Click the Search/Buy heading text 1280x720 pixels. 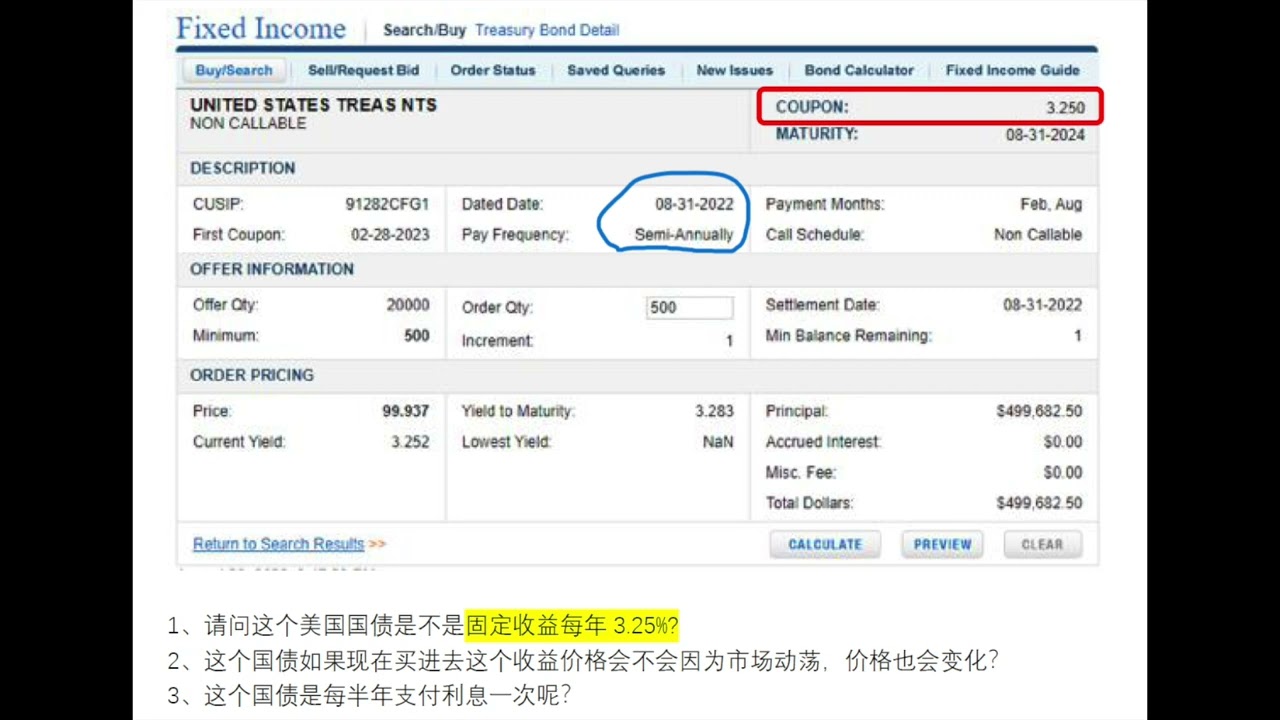425,30
